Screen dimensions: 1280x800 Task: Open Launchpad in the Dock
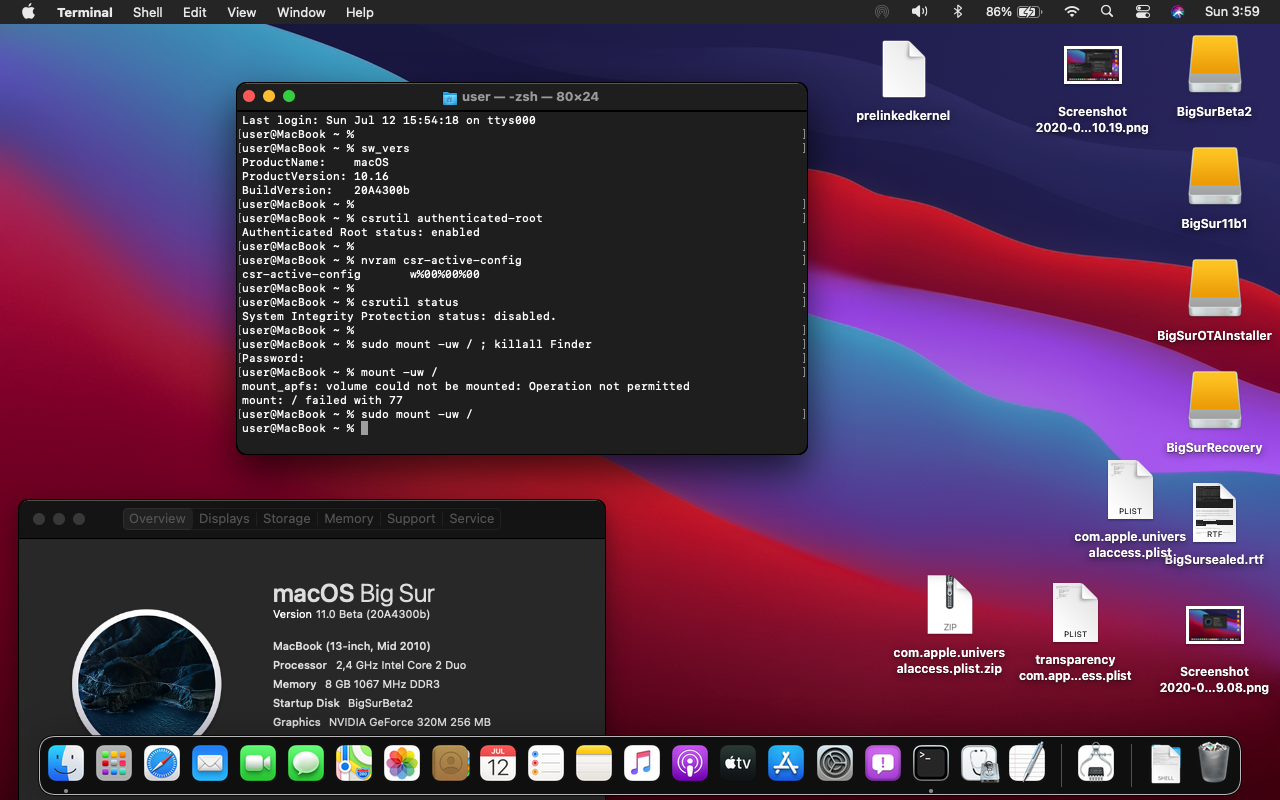click(114, 764)
